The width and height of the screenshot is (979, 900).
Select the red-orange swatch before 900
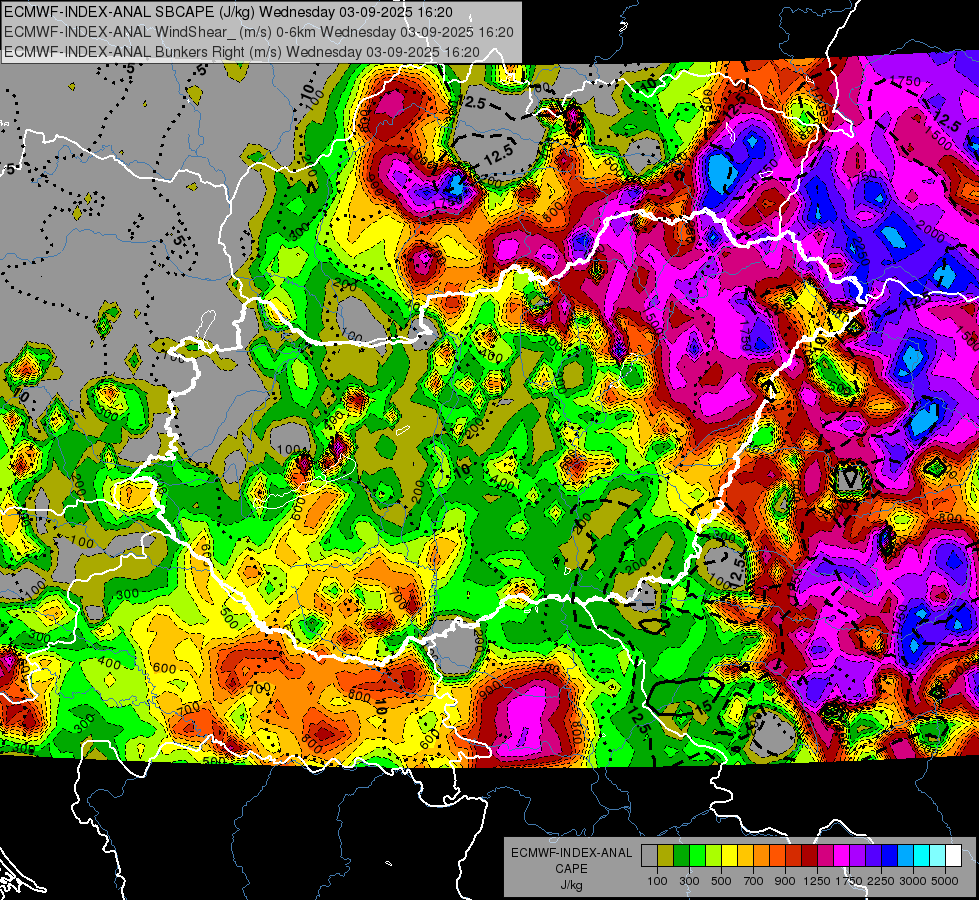click(x=777, y=856)
